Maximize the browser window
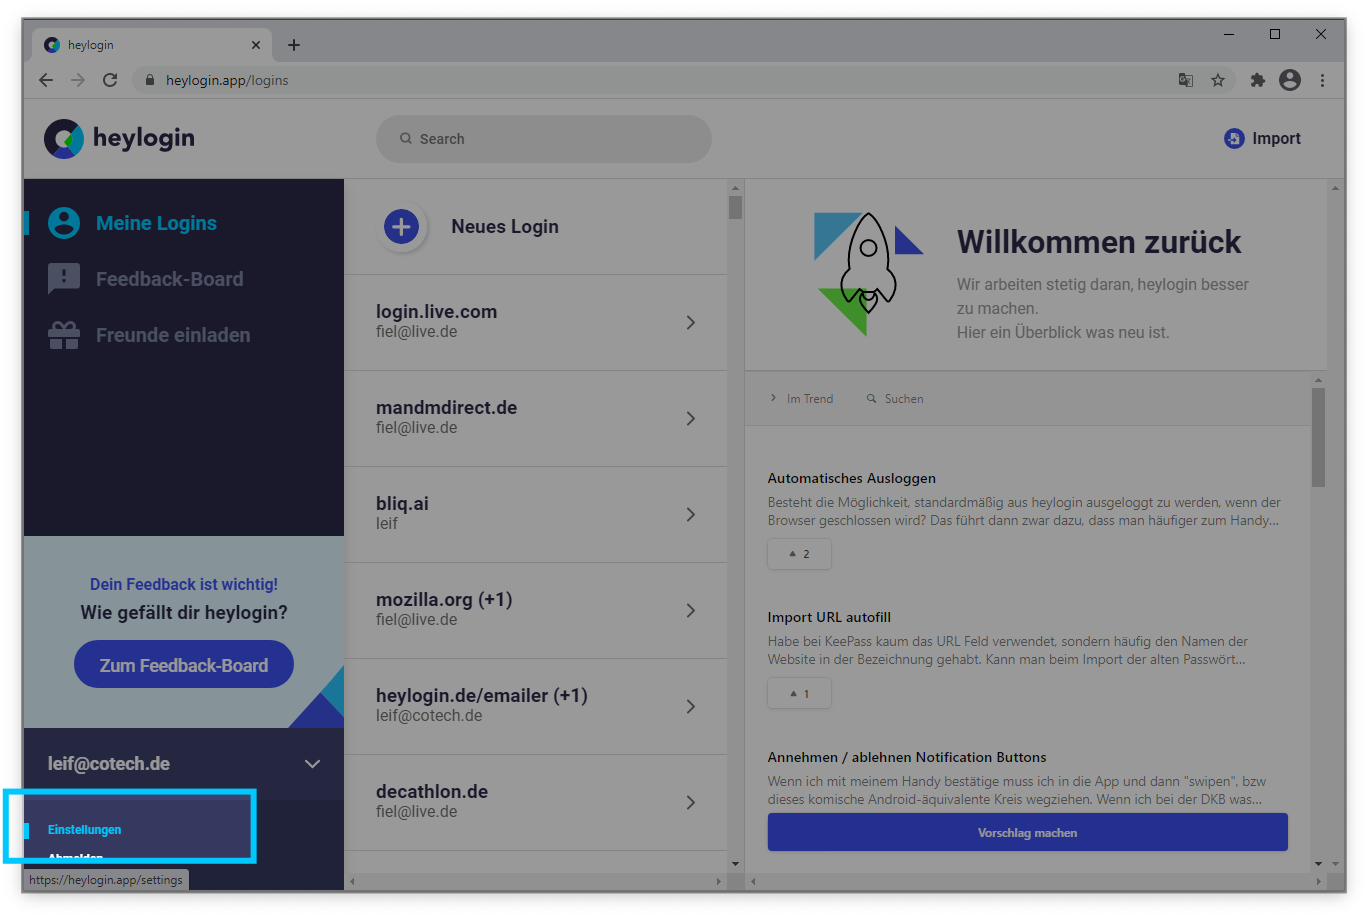This screenshot has width=1368, height=918. 1275,34
